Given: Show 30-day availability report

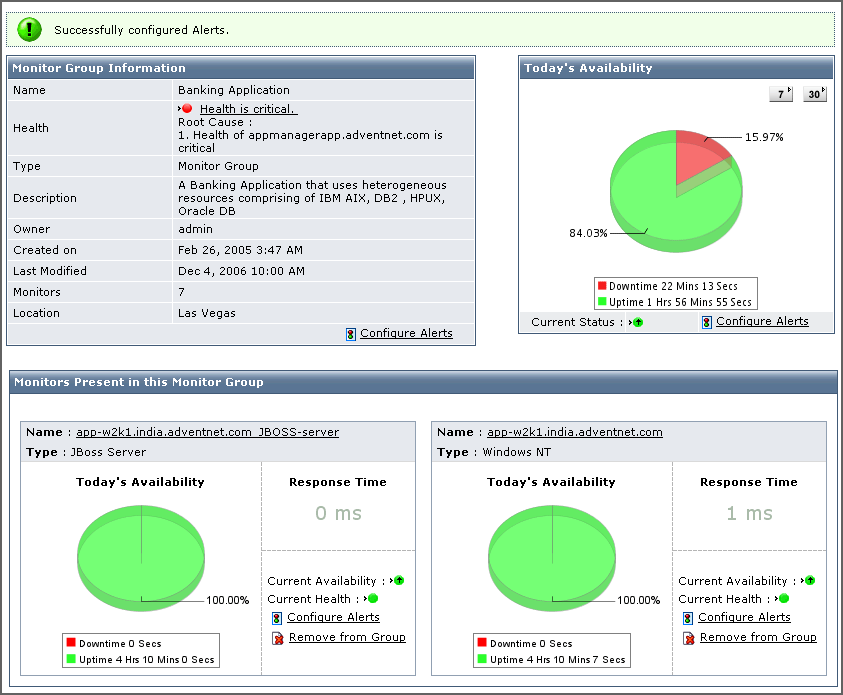Looking at the screenshot, I should [815, 94].
